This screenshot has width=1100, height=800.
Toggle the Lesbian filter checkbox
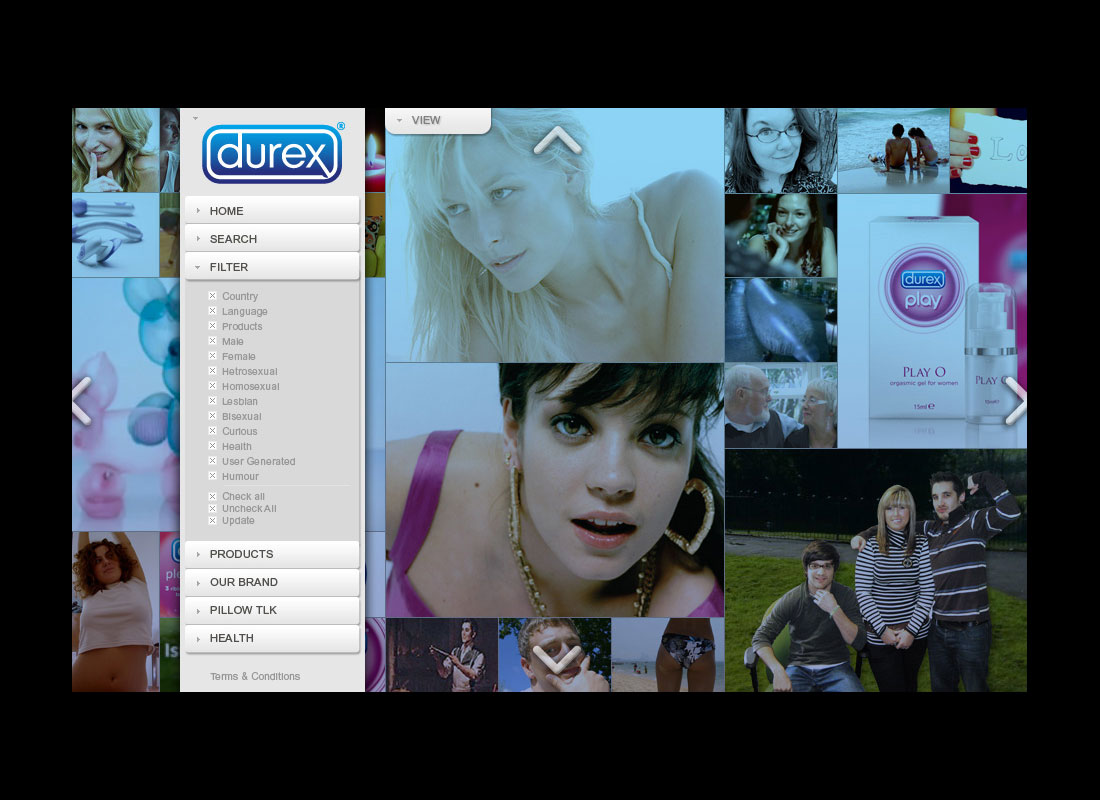pos(212,401)
